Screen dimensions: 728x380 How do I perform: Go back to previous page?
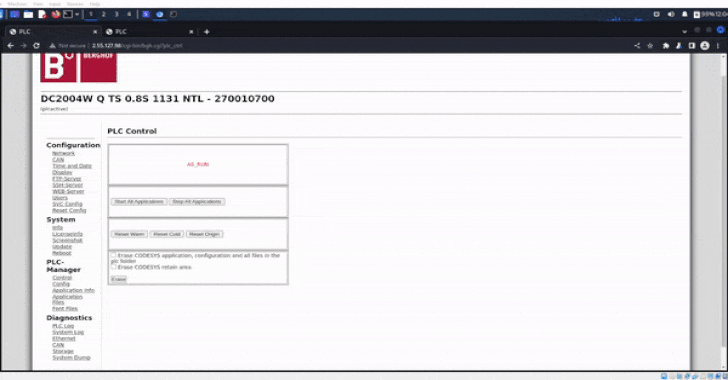click(10, 46)
